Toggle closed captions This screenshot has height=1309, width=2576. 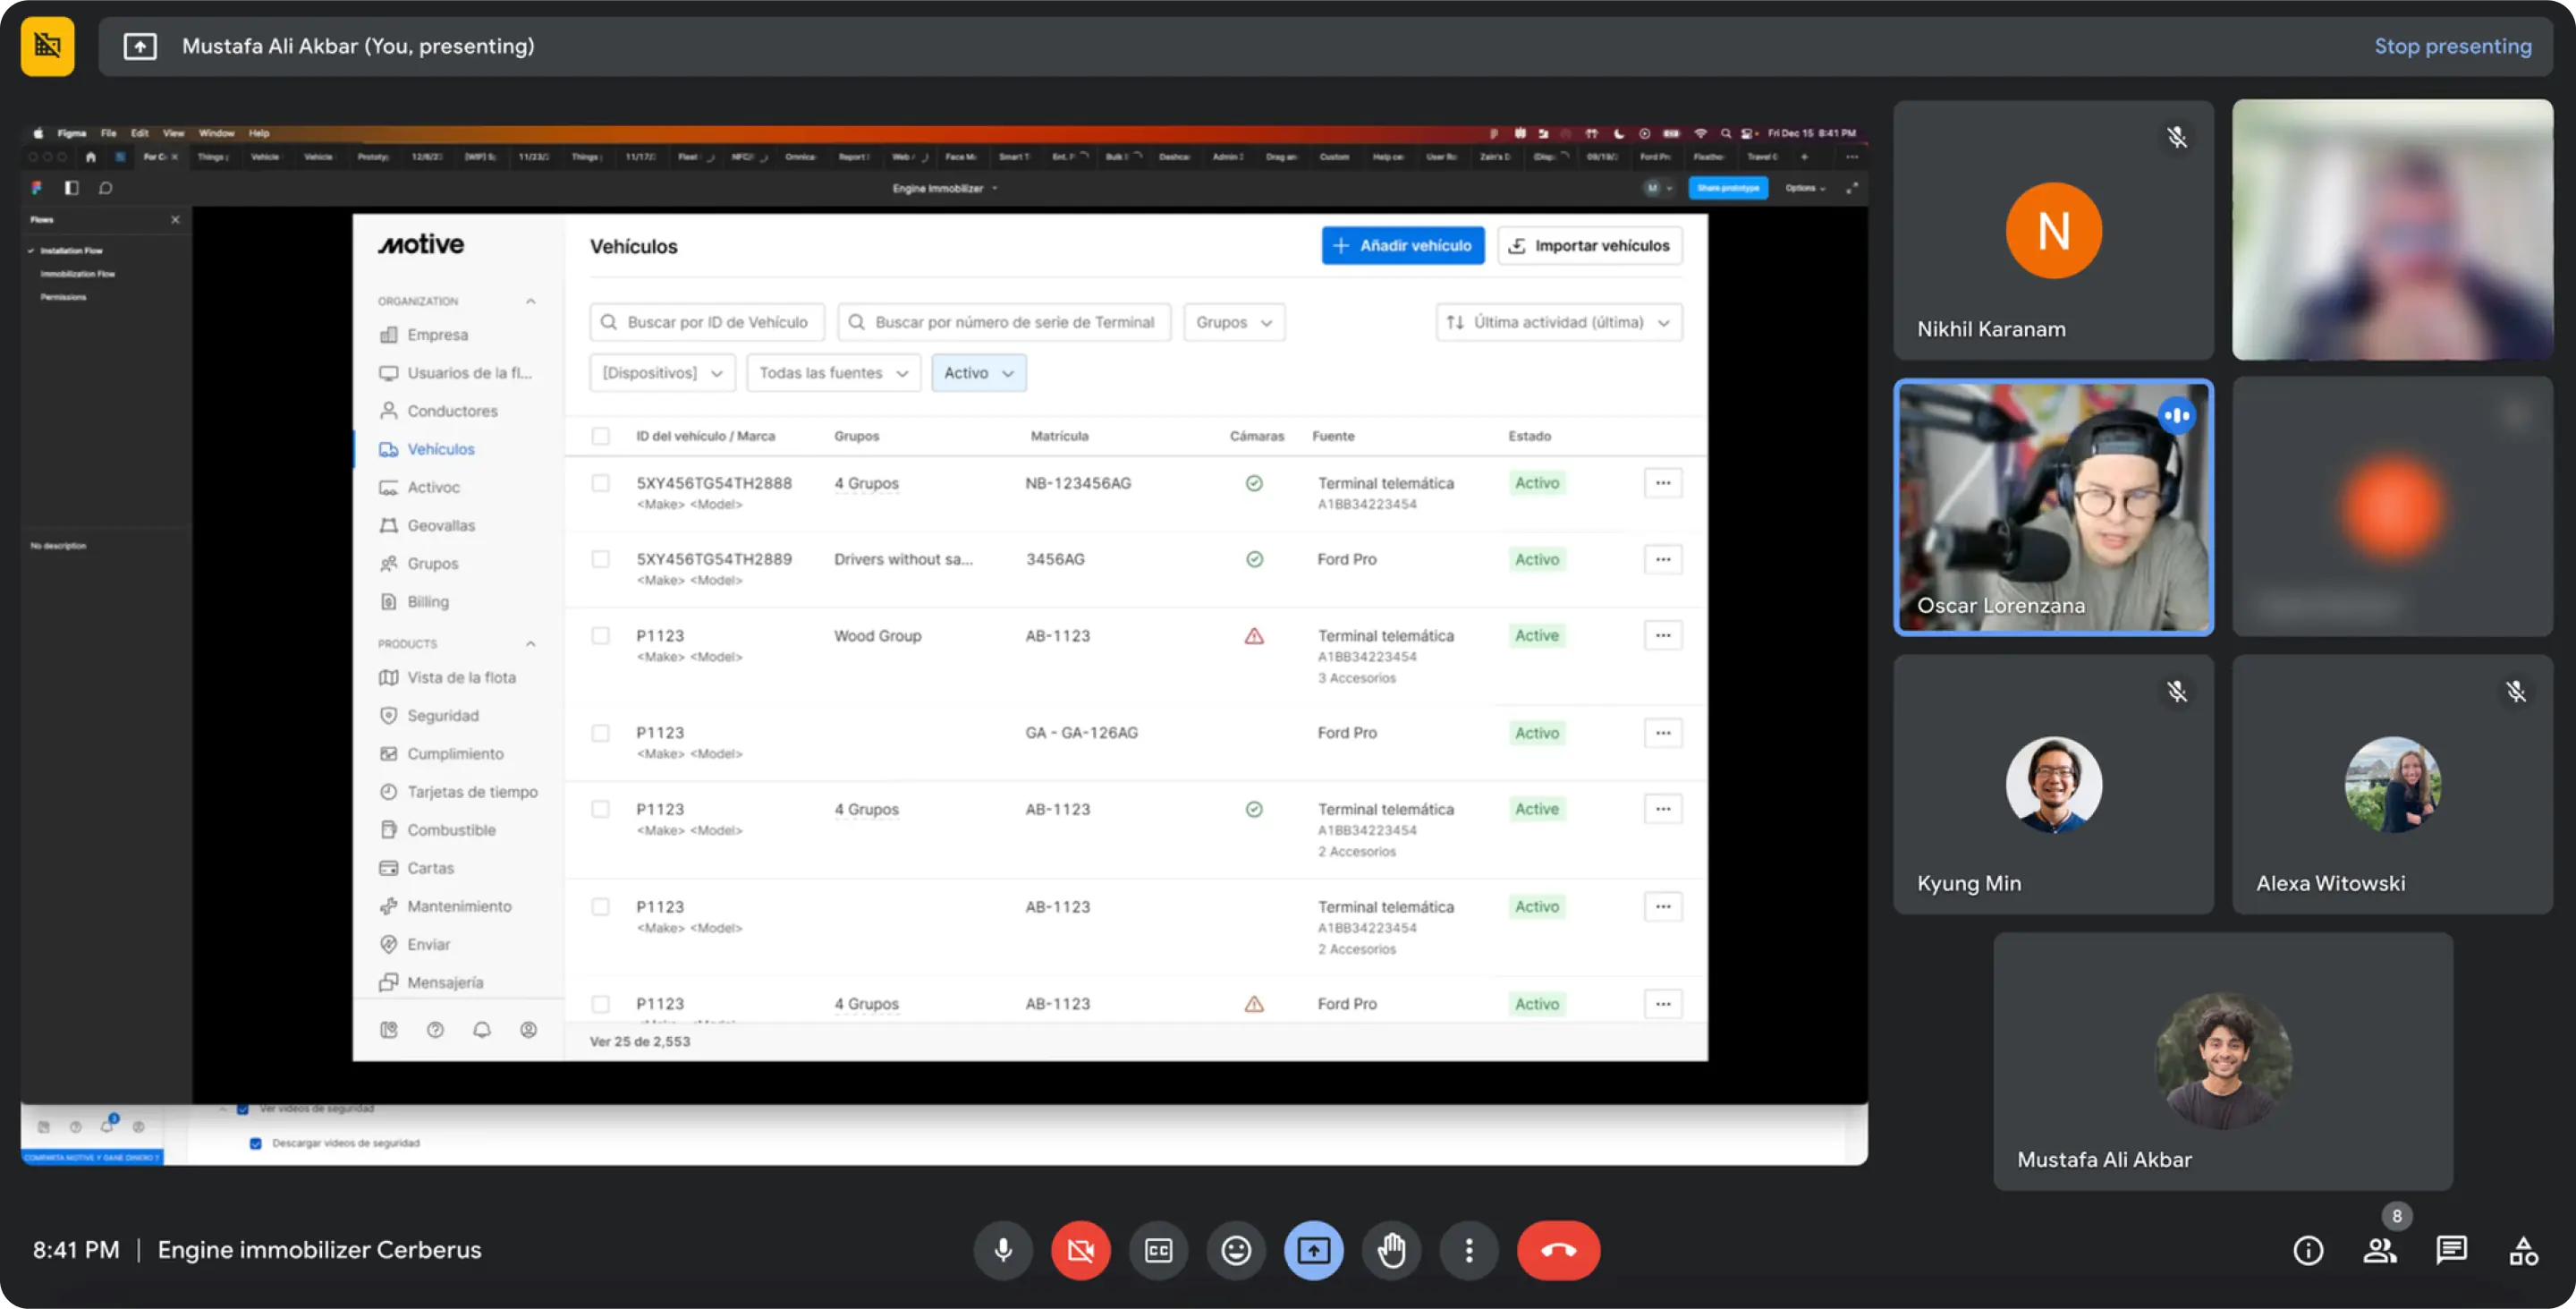tap(1158, 1250)
